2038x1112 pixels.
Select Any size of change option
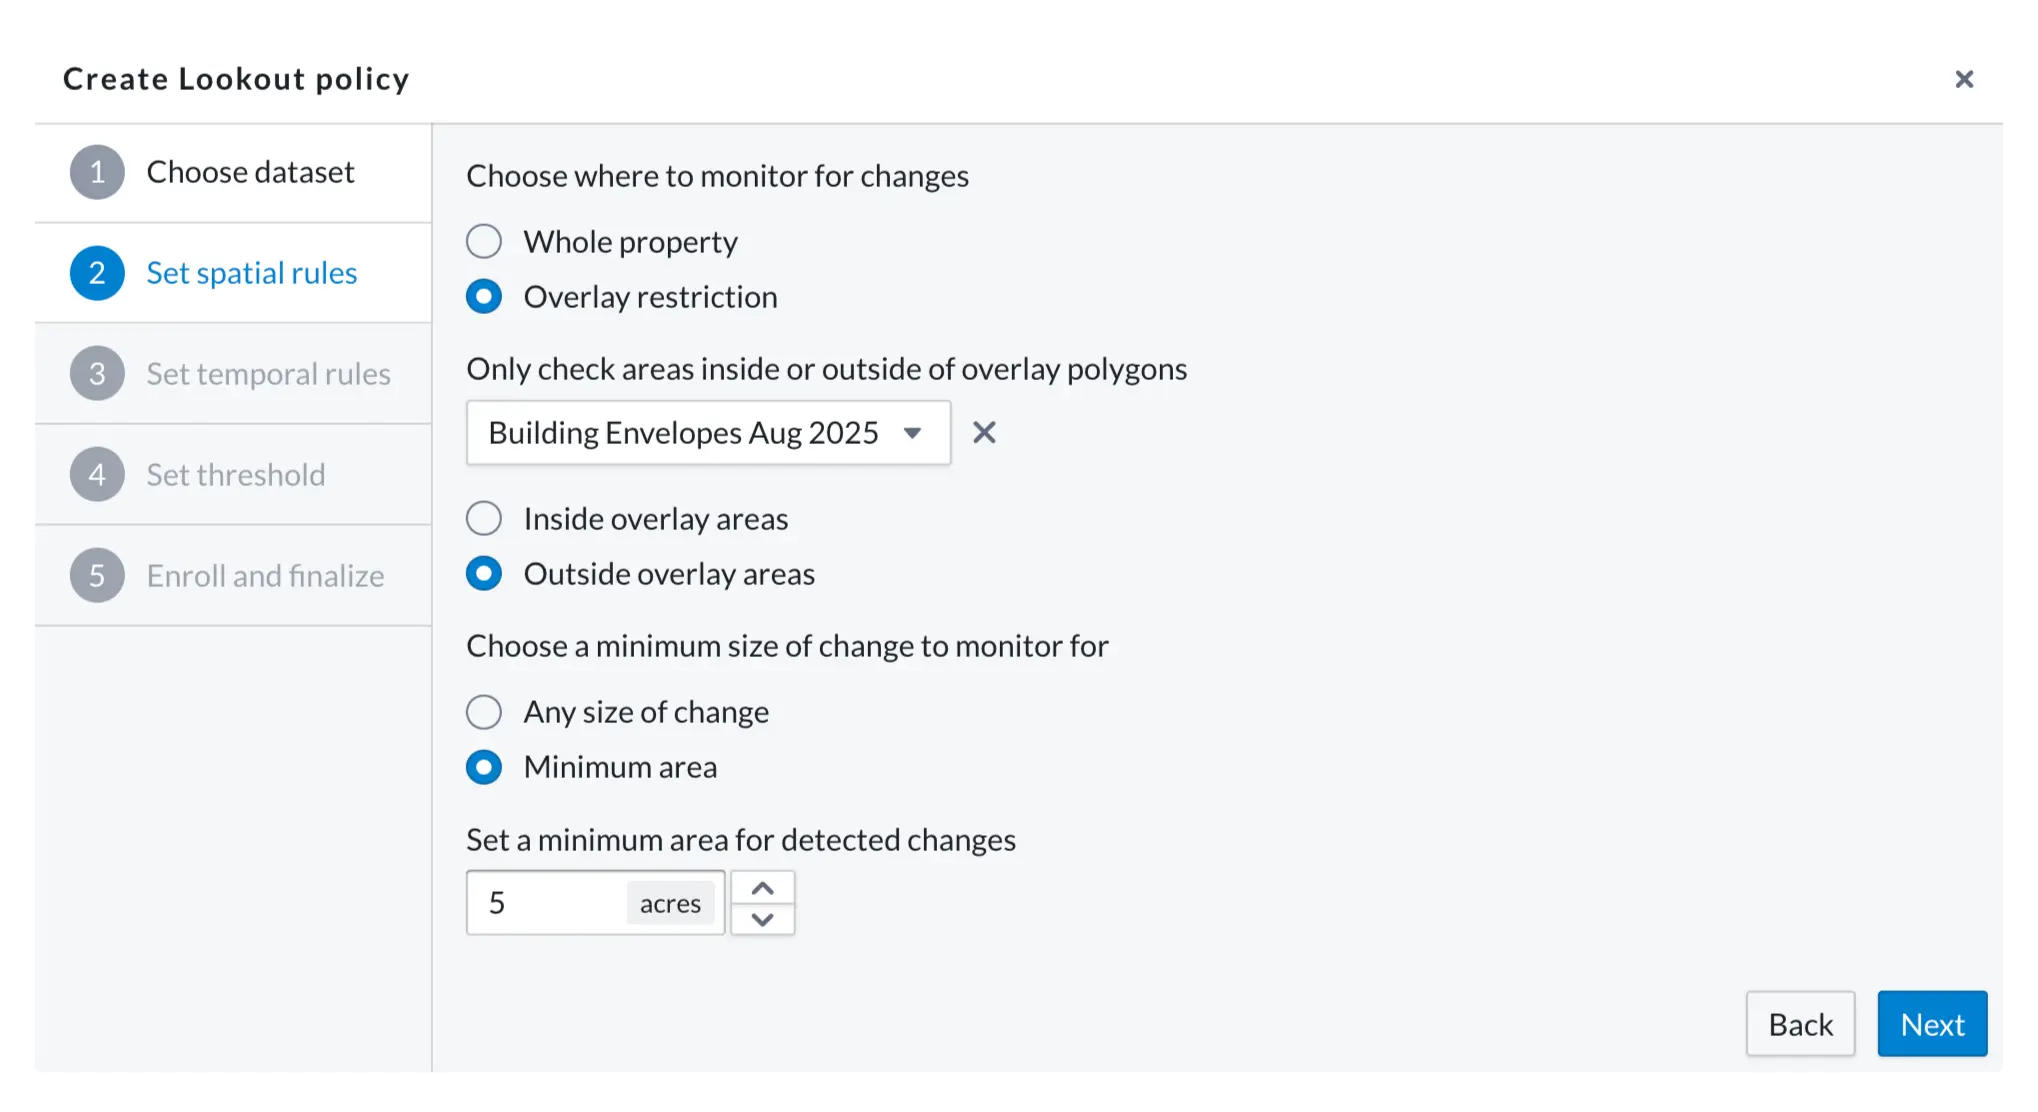[484, 712]
